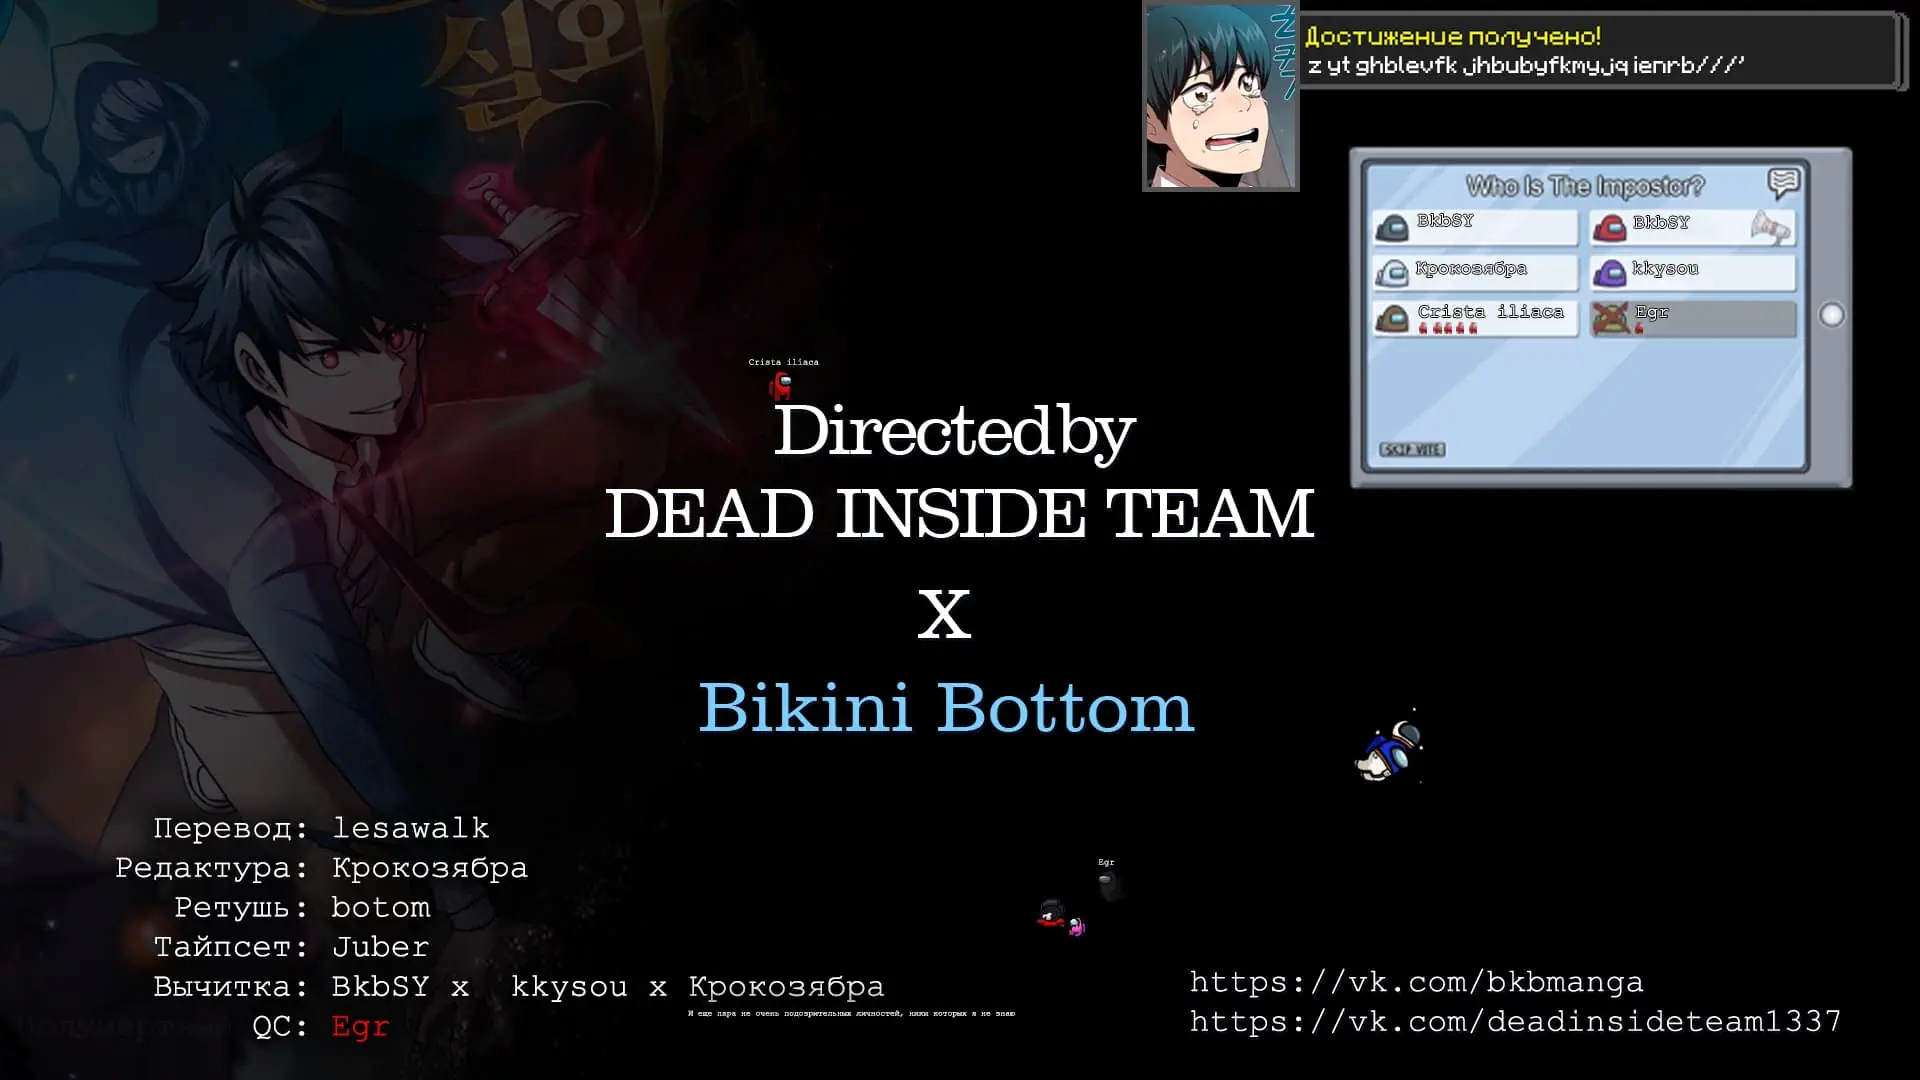Click the small red crewmate above Directed by
Viewport: 1920px width, 1080px height.
point(780,385)
